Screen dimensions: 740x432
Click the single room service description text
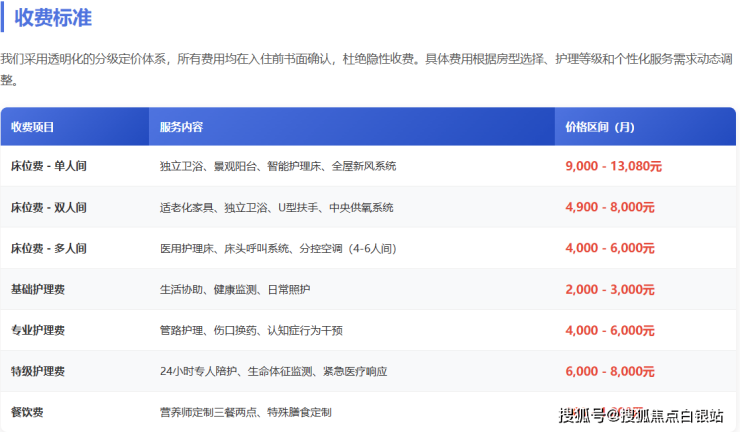278,167
